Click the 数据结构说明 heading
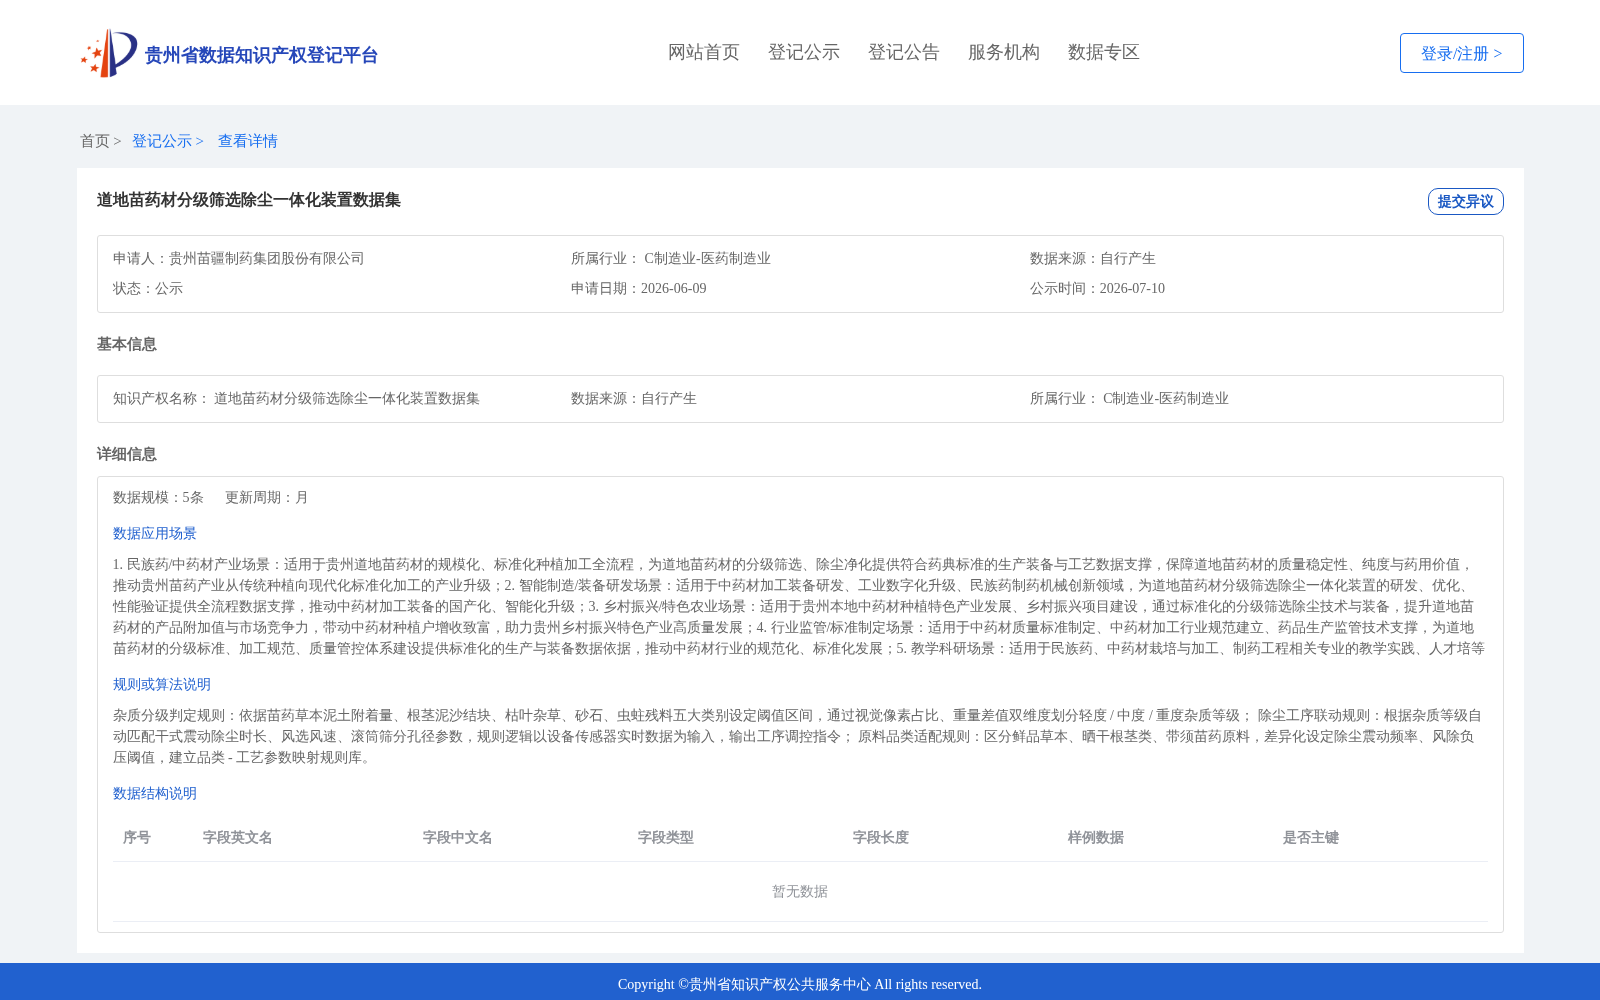 click(155, 793)
